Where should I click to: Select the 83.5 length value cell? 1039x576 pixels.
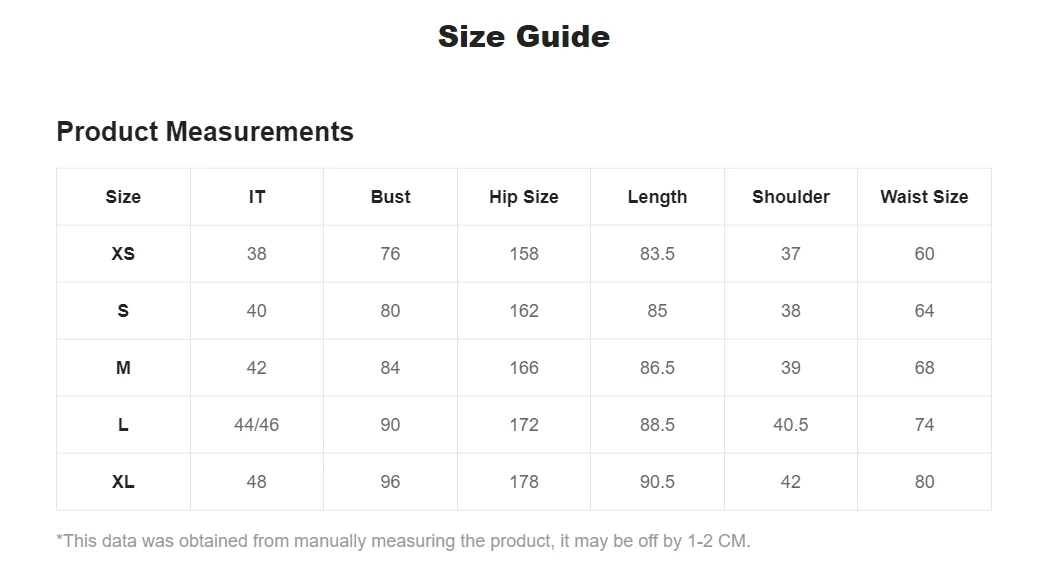657,254
